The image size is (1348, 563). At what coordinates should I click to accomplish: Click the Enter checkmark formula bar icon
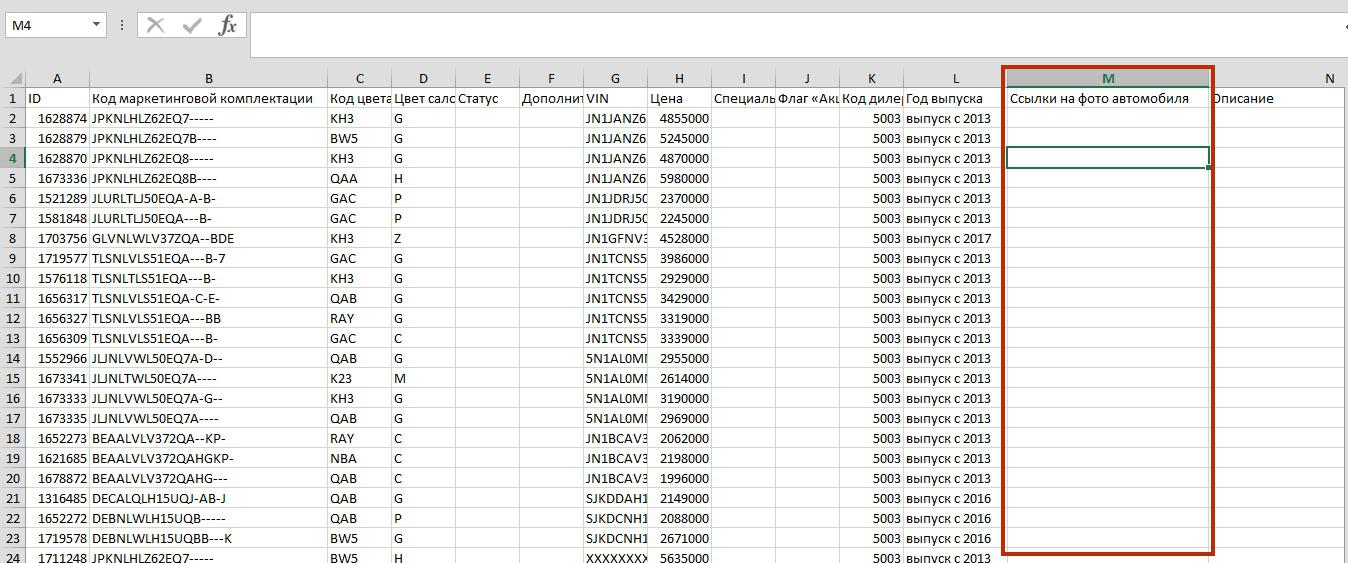(x=192, y=25)
